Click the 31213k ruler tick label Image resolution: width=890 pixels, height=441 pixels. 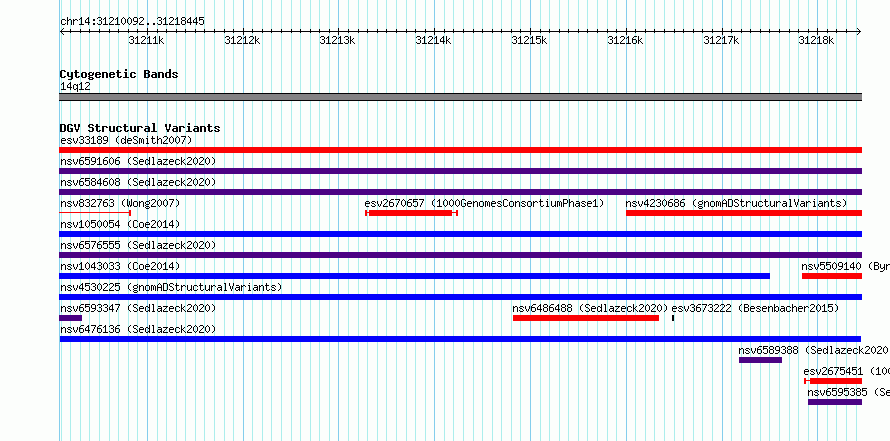[x=337, y=40]
